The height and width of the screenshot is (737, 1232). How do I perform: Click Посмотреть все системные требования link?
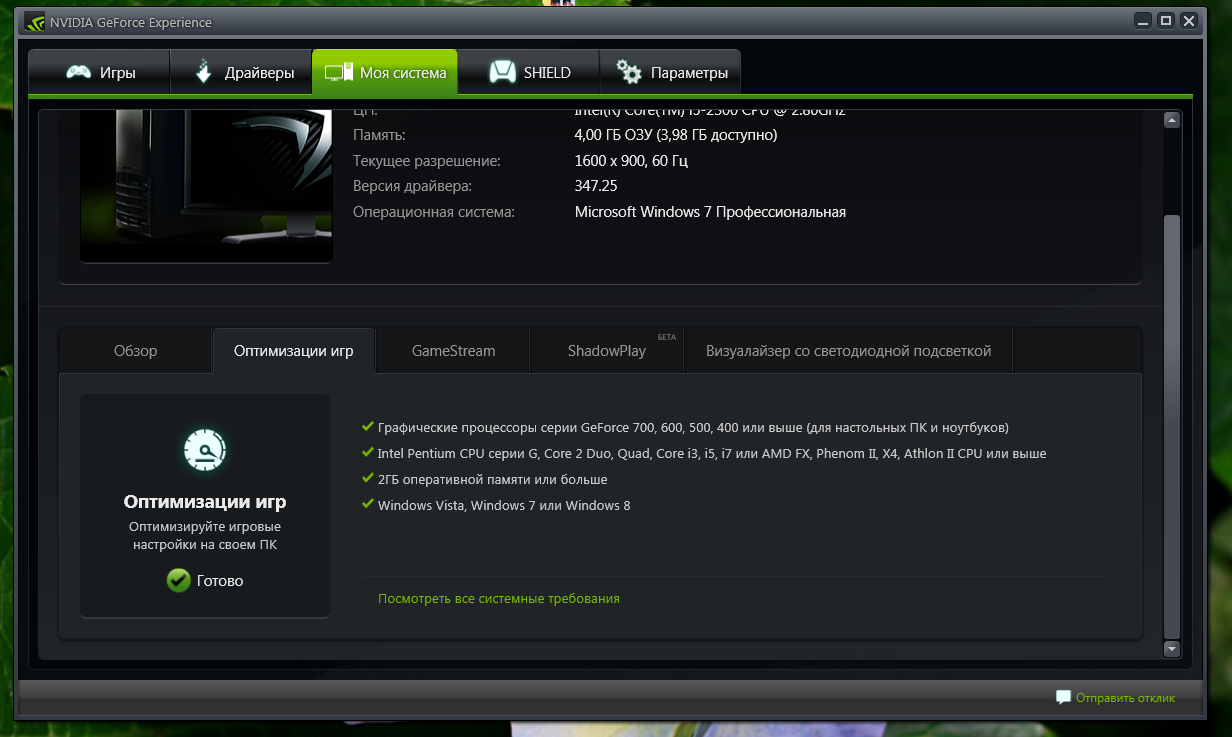click(499, 598)
